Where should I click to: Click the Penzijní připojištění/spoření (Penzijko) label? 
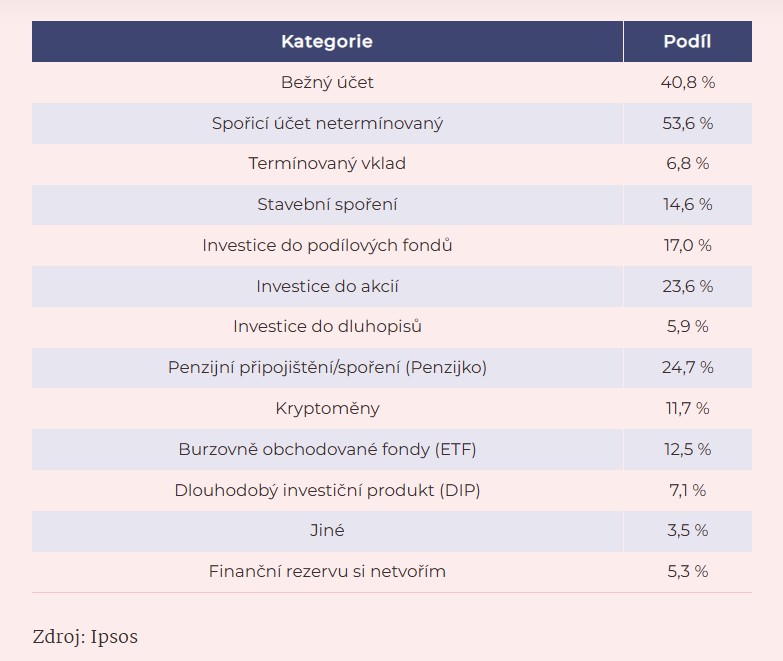click(x=327, y=368)
